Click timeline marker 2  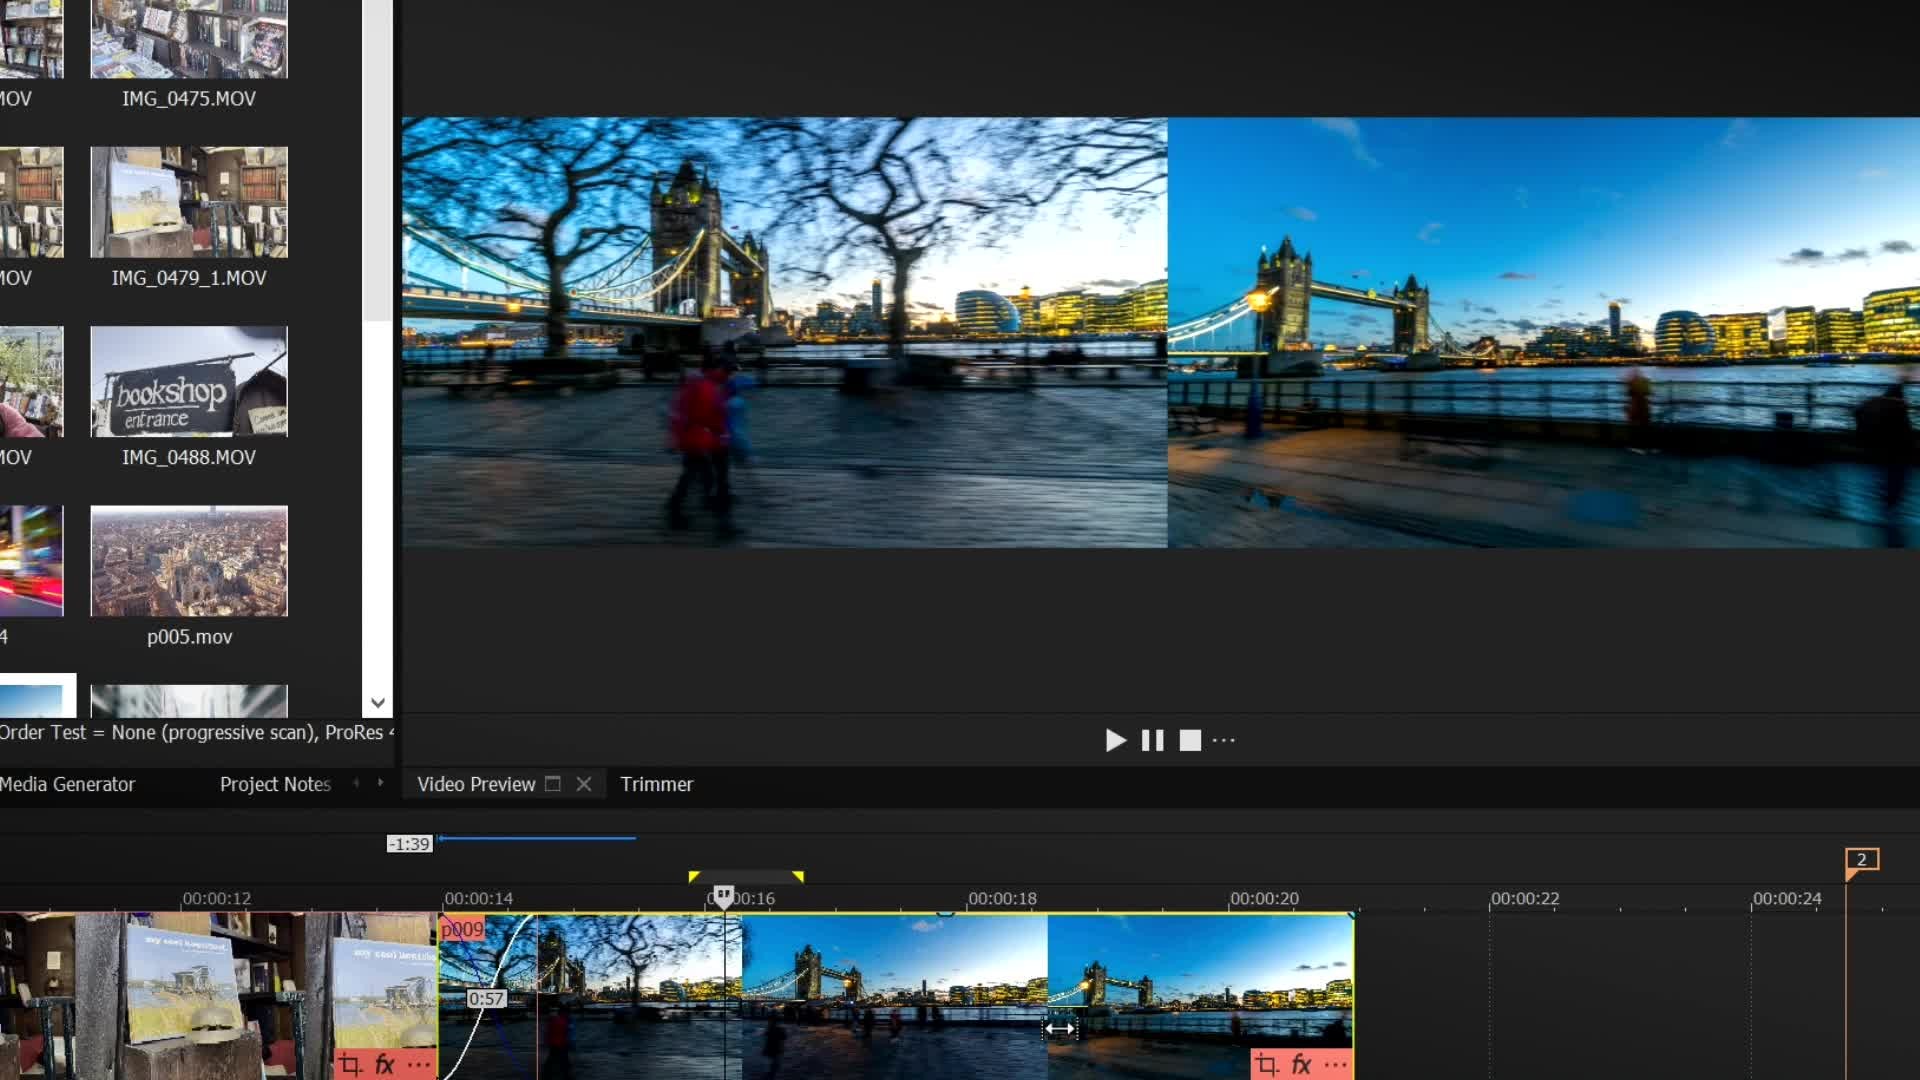point(1861,859)
